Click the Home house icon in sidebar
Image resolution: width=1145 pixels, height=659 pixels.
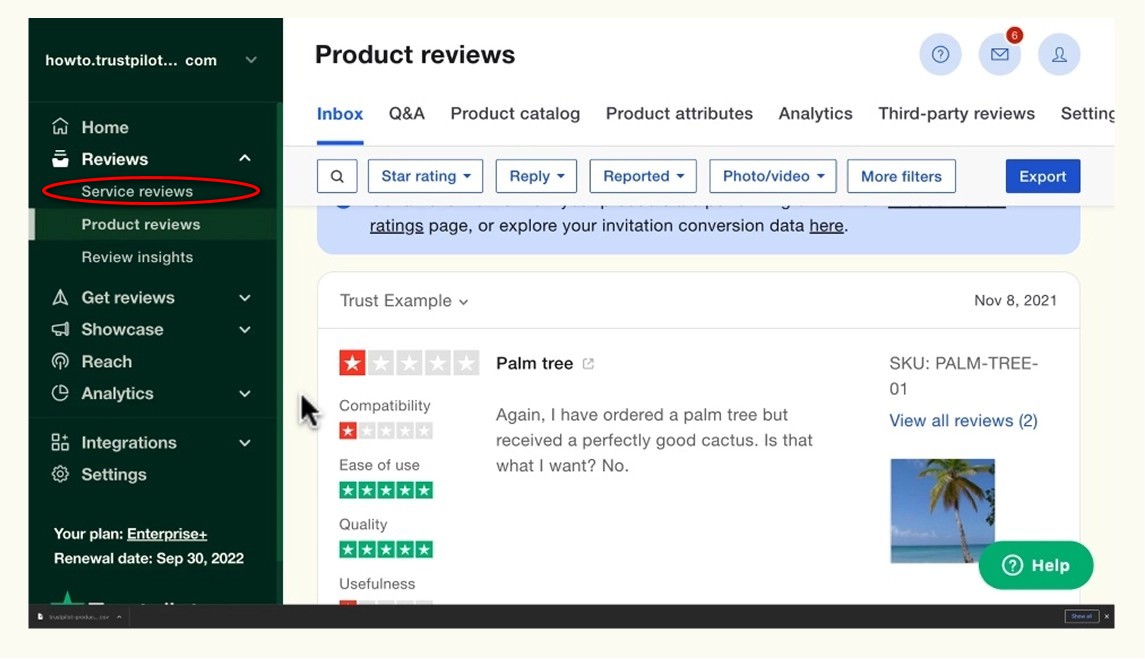coord(61,127)
